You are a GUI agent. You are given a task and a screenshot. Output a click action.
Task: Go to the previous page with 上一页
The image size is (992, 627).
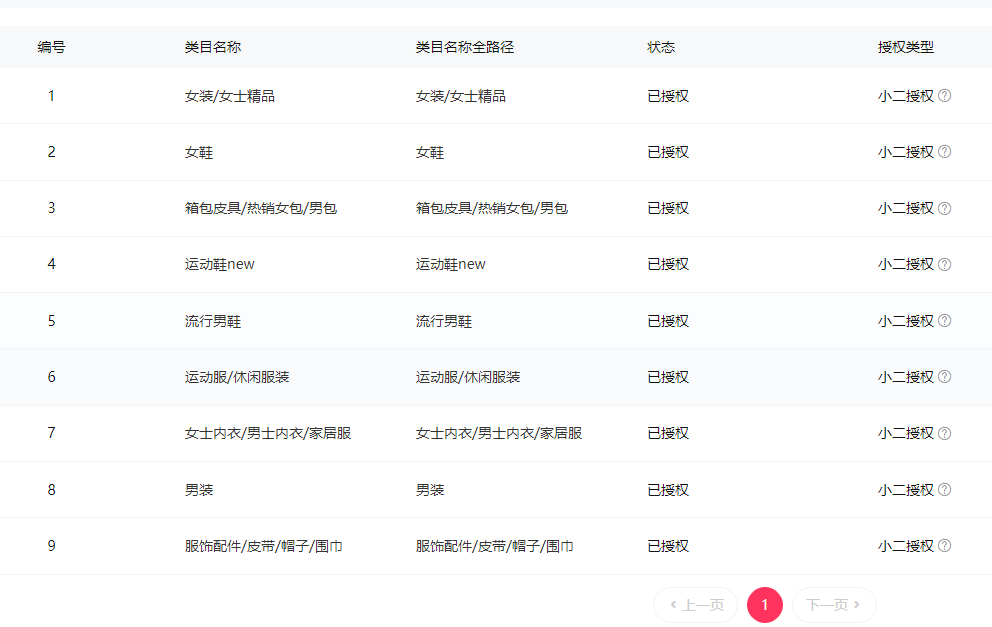(696, 605)
